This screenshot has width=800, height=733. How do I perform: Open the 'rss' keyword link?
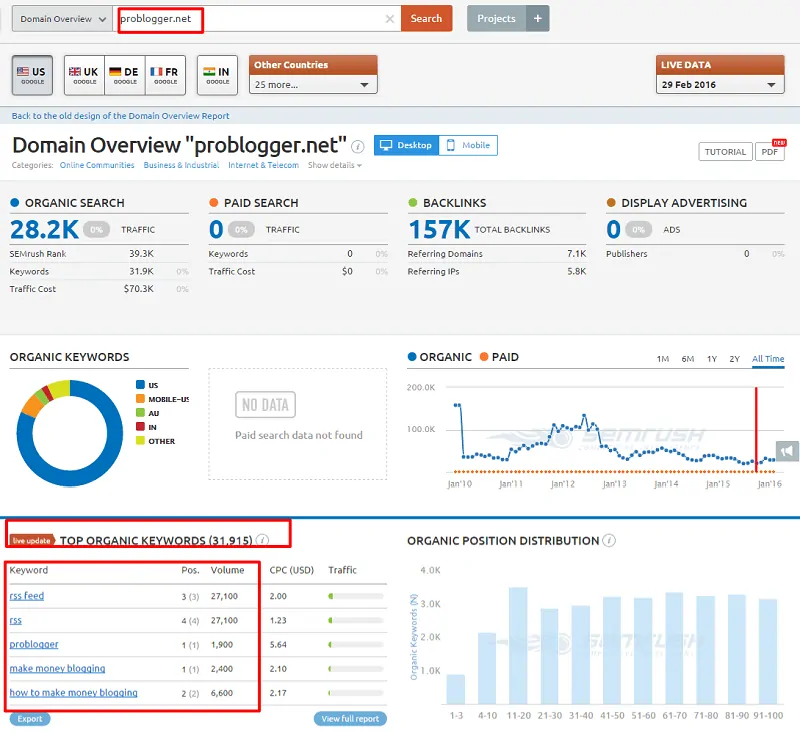[16, 620]
